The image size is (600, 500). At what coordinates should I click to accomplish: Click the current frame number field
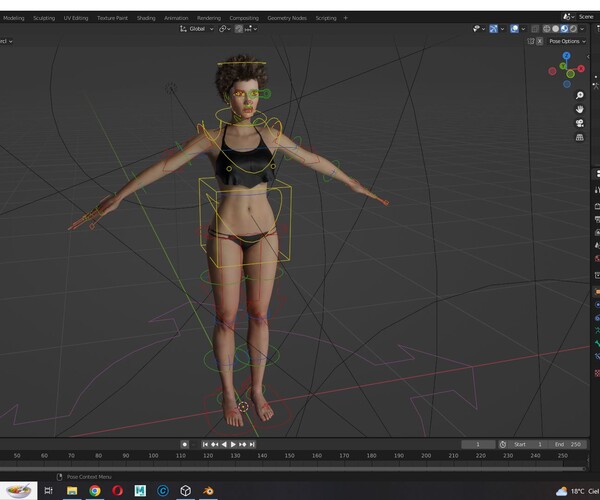point(478,445)
